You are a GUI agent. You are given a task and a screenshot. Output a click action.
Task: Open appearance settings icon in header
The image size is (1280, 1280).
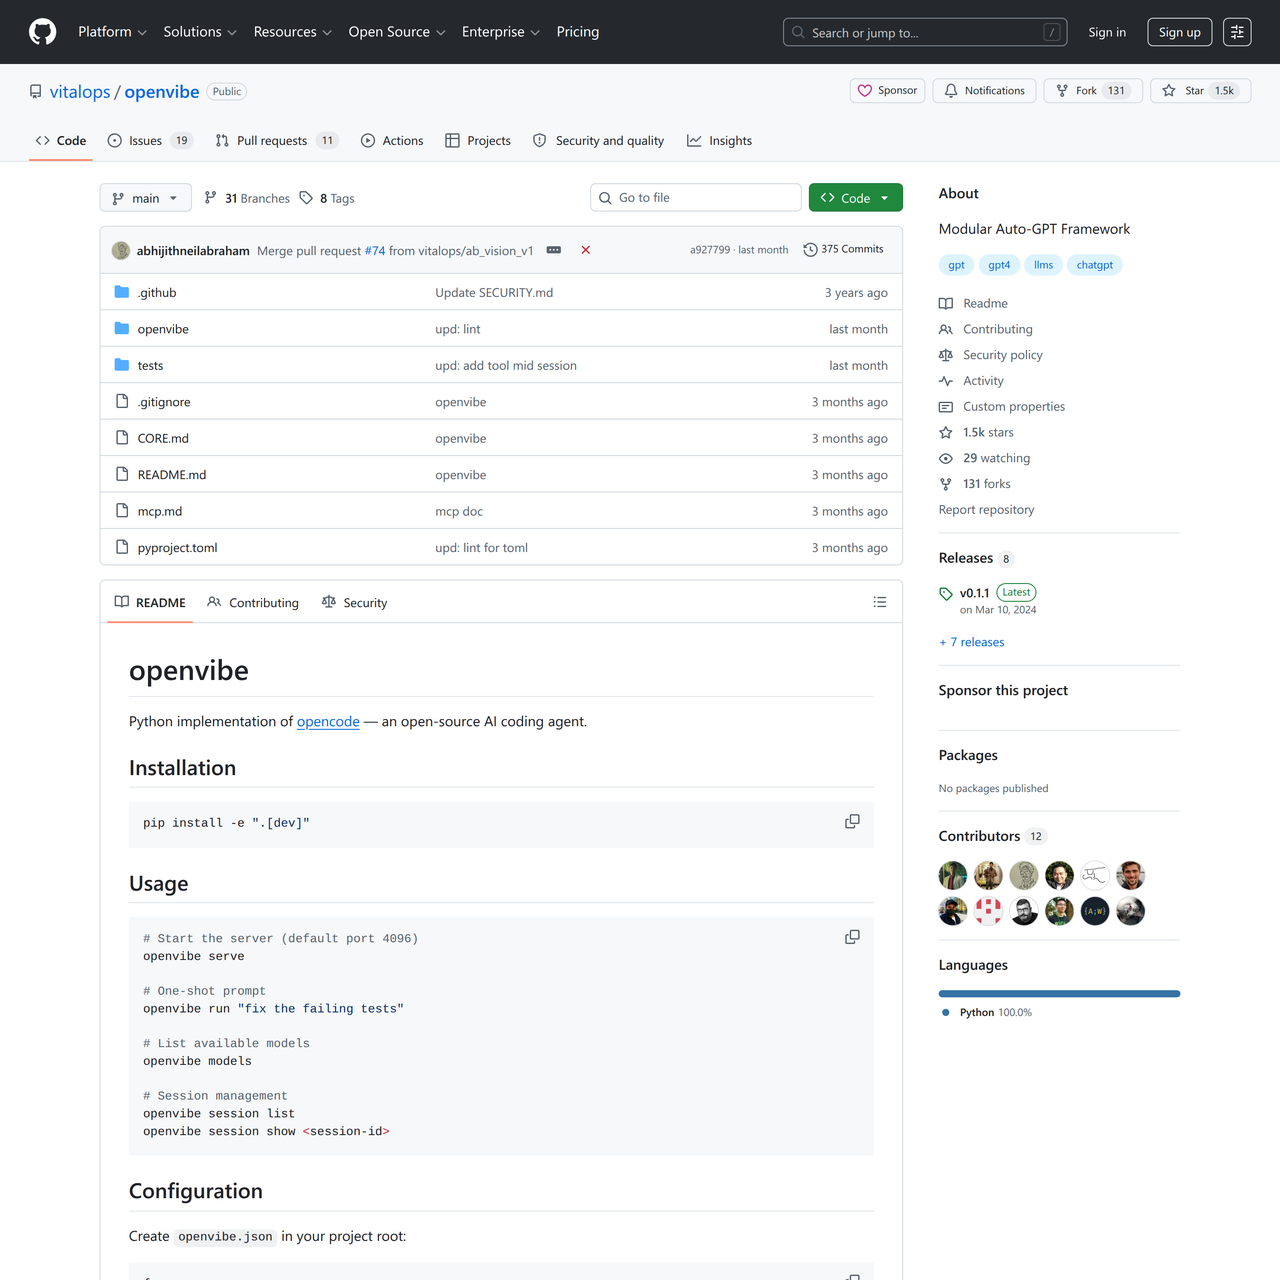[x=1237, y=32]
